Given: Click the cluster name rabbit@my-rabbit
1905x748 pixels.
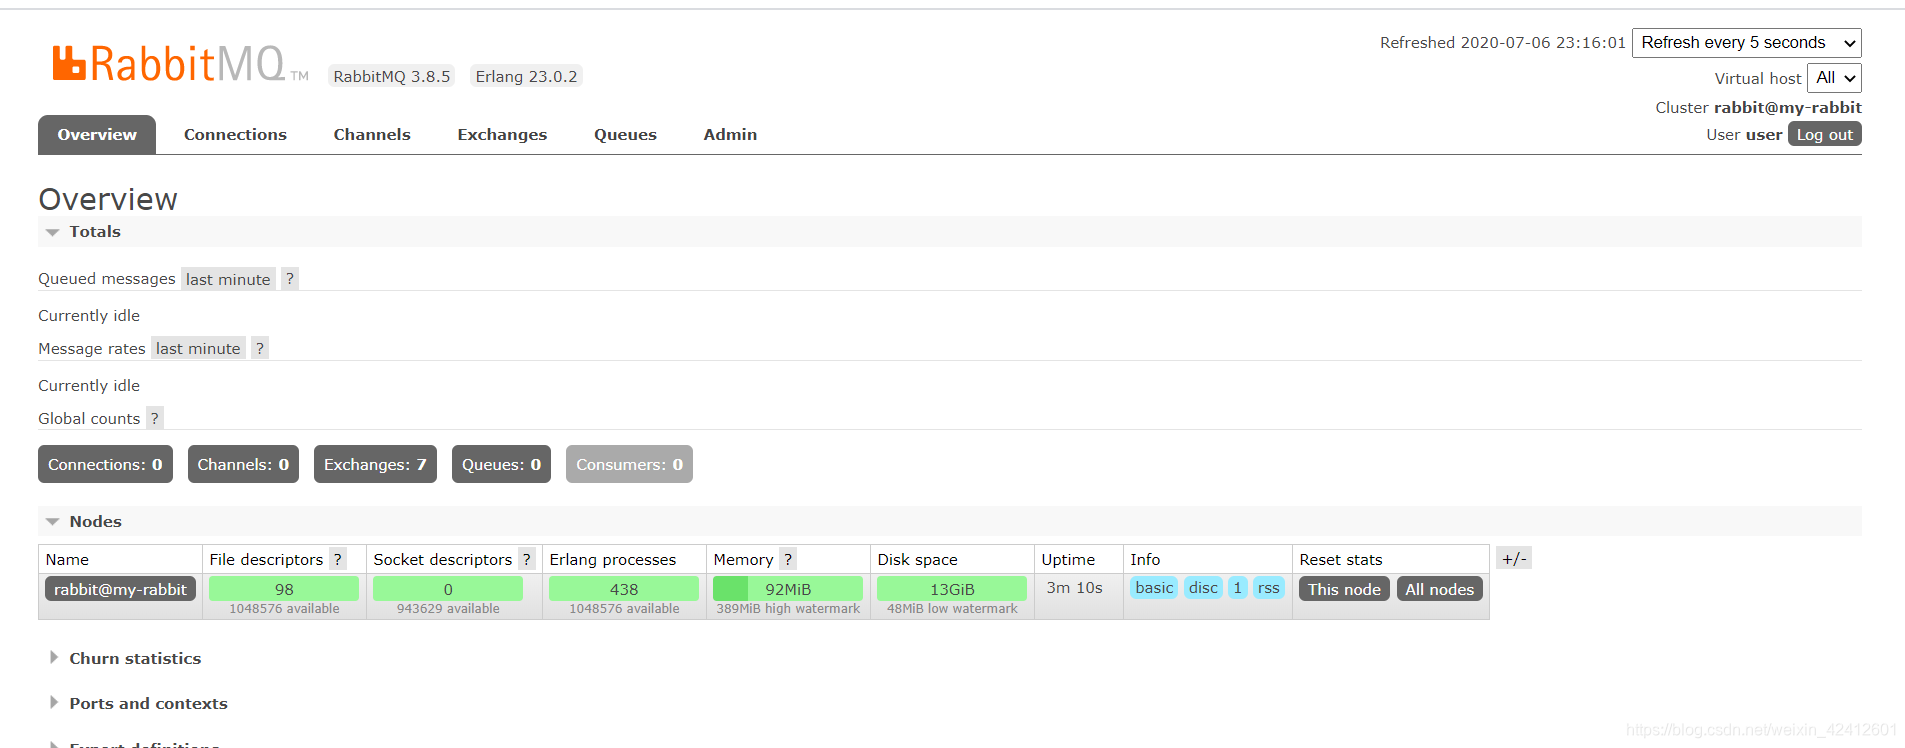Looking at the screenshot, I should [1788, 107].
